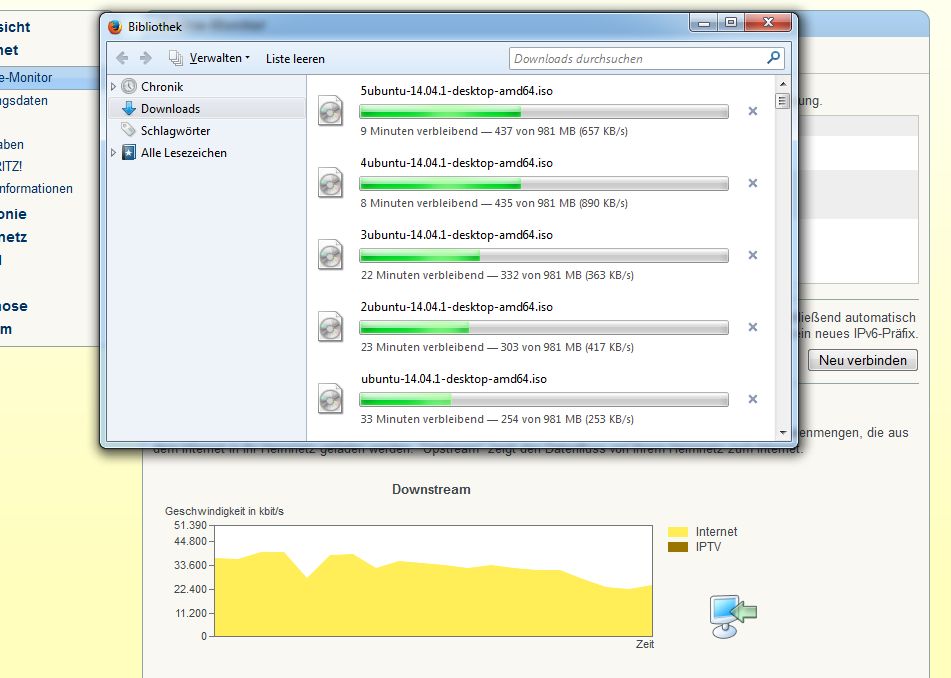Viewport: 951px width, 678px height.
Task: Click the Downstream chart heading
Action: [431, 489]
